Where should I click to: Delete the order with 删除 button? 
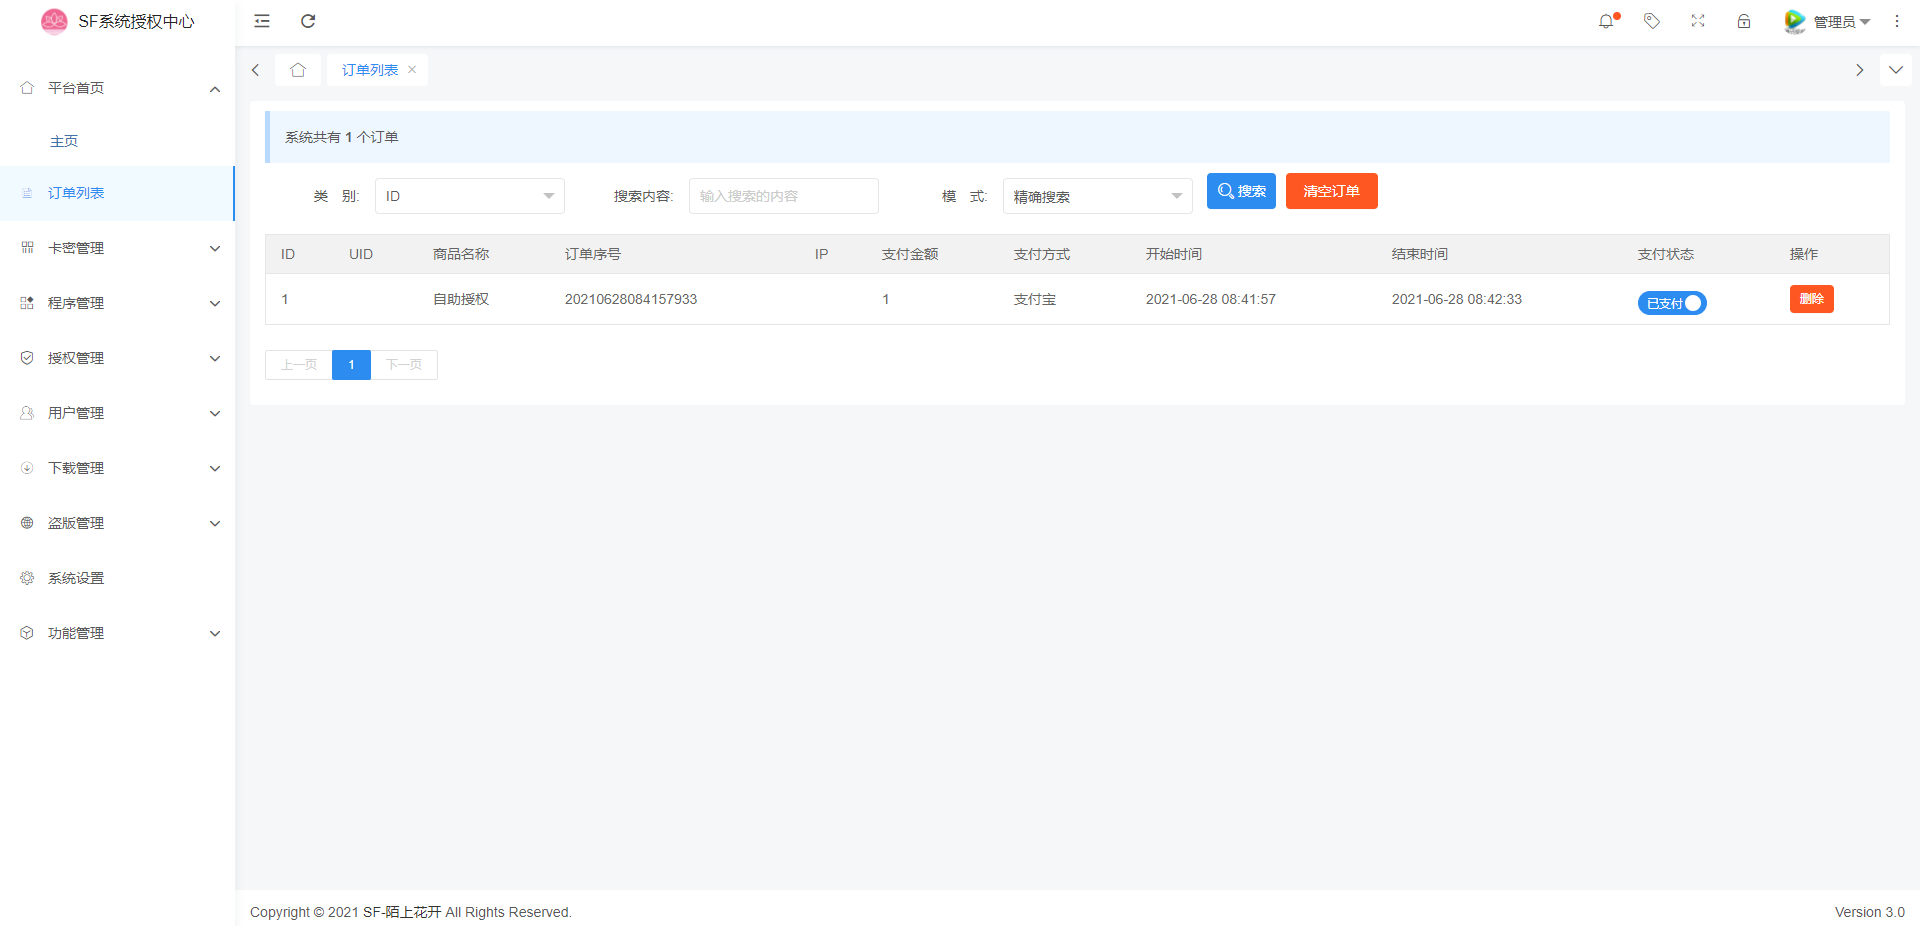click(x=1811, y=299)
